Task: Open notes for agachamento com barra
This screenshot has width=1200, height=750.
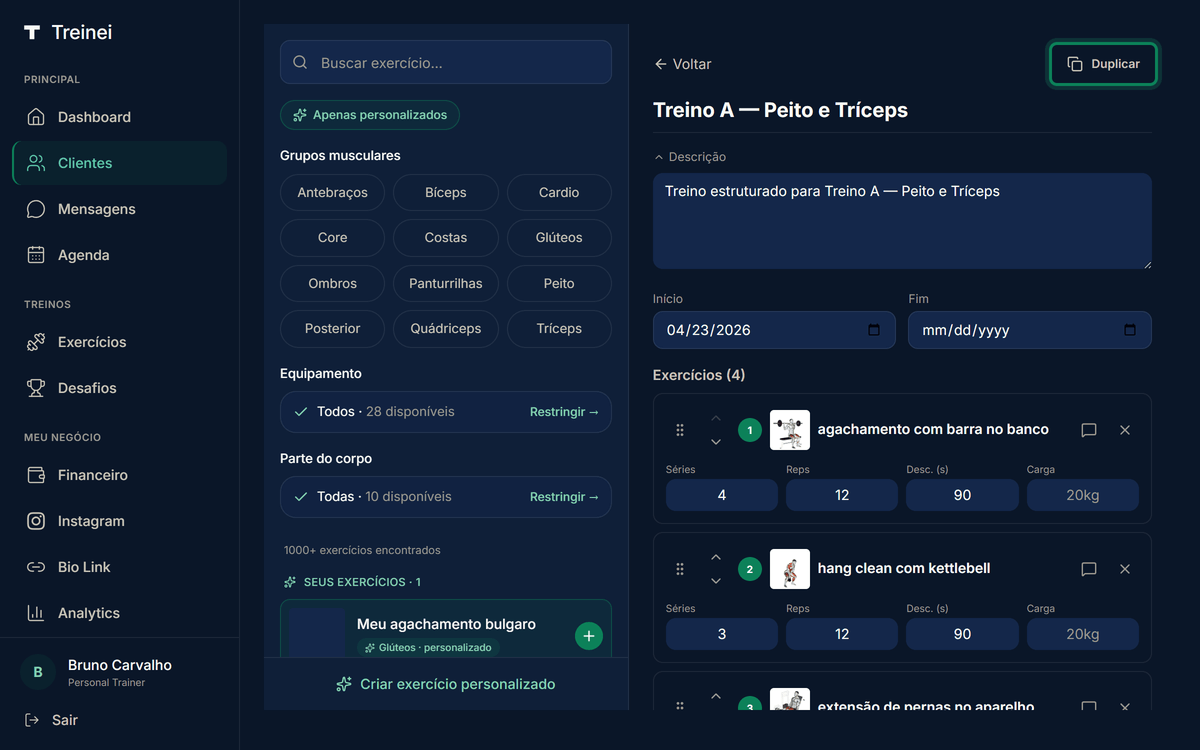Action: (1089, 430)
